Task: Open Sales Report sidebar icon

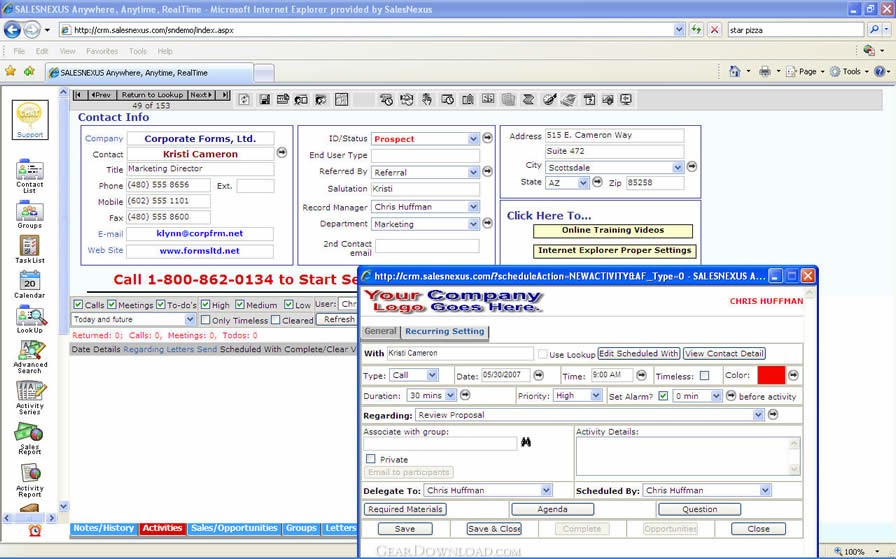Action: pyautogui.click(x=30, y=439)
